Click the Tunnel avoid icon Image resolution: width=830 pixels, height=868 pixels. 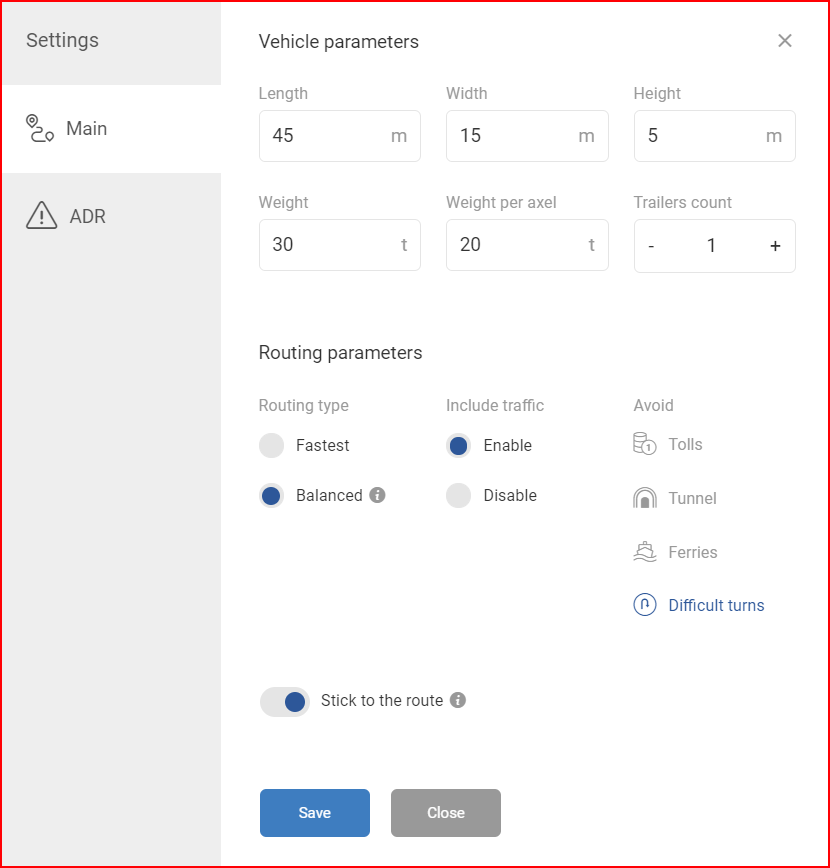point(645,498)
